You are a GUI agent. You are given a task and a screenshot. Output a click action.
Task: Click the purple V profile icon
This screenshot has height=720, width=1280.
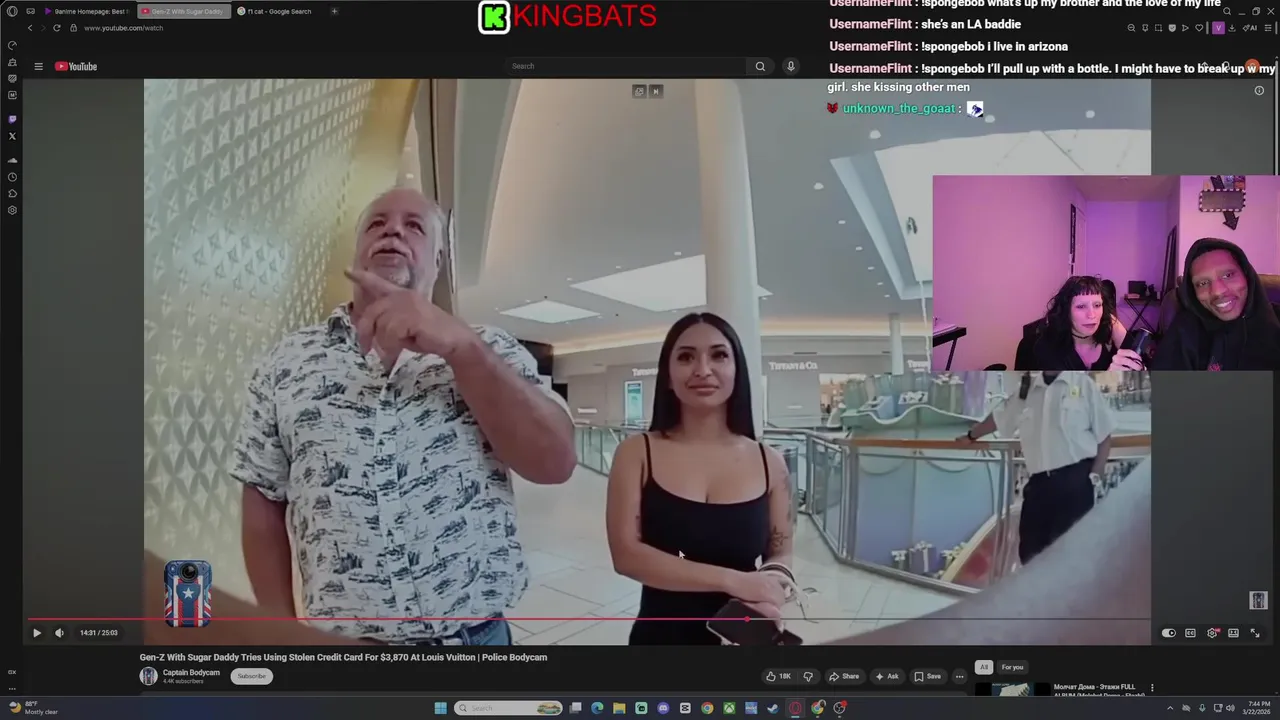coord(1218,28)
